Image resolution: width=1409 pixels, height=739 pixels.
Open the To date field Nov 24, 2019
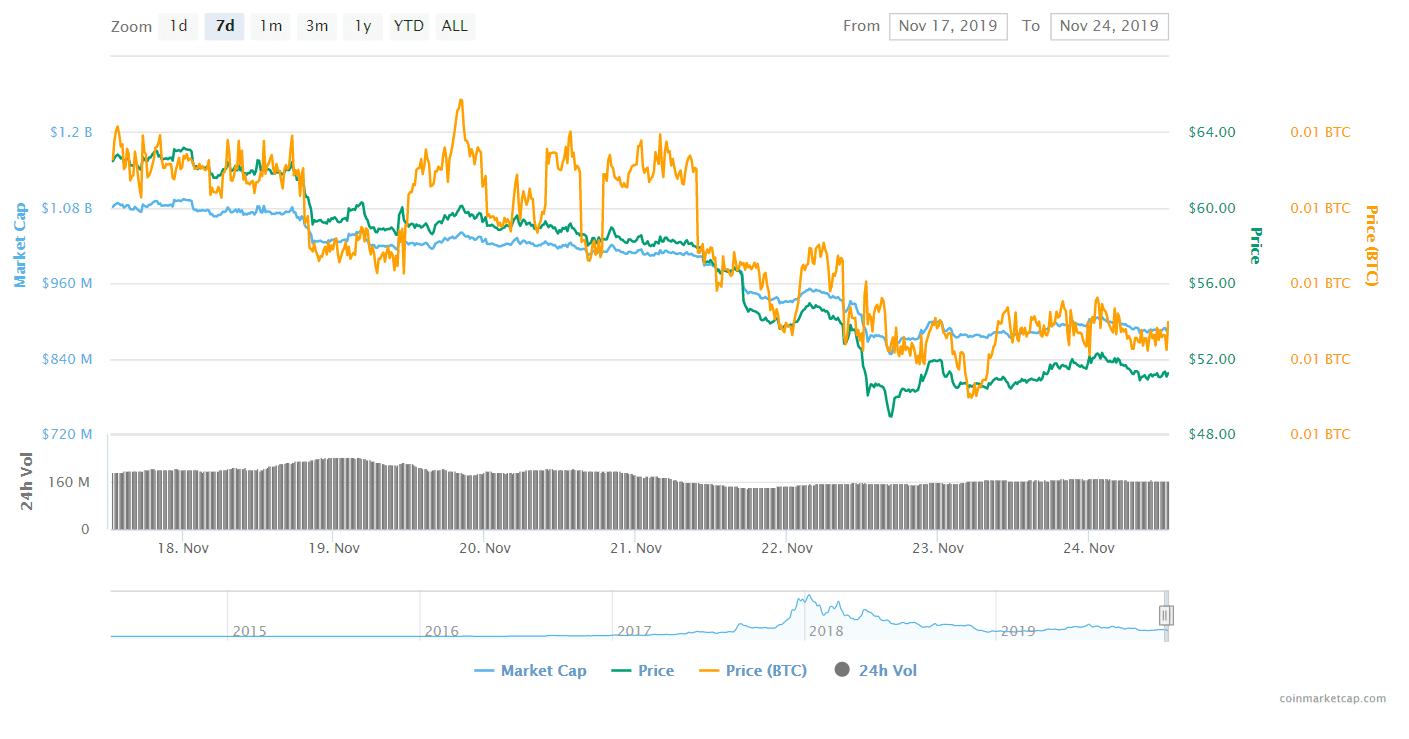coord(1109,26)
